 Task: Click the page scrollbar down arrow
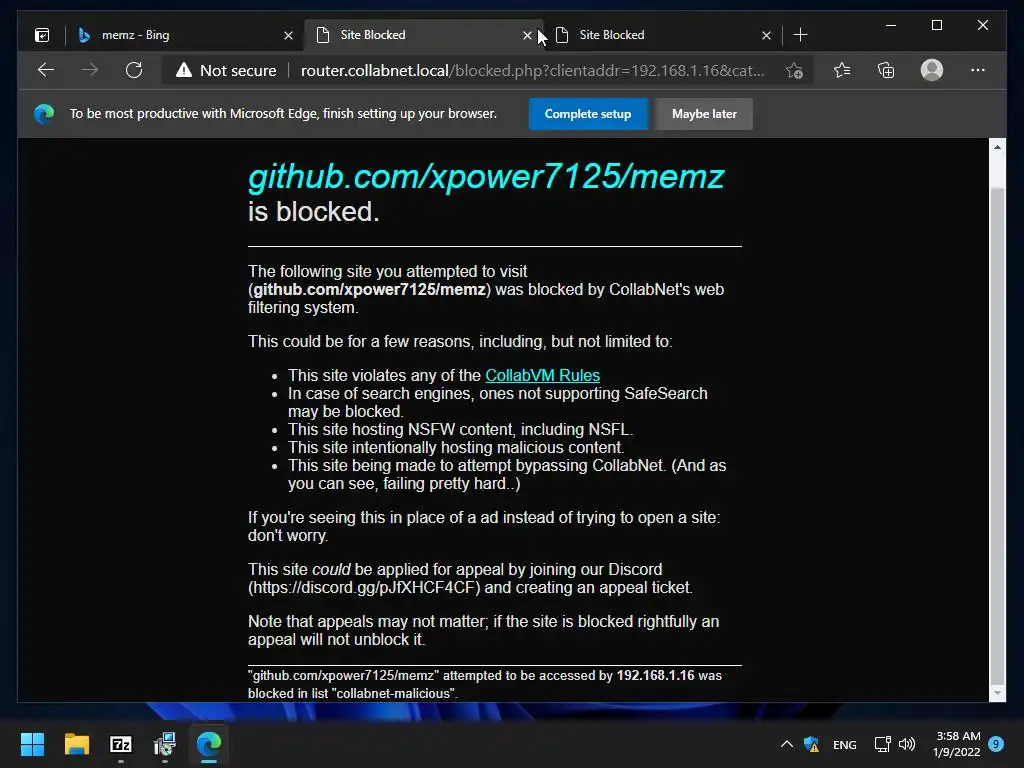click(997, 693)
